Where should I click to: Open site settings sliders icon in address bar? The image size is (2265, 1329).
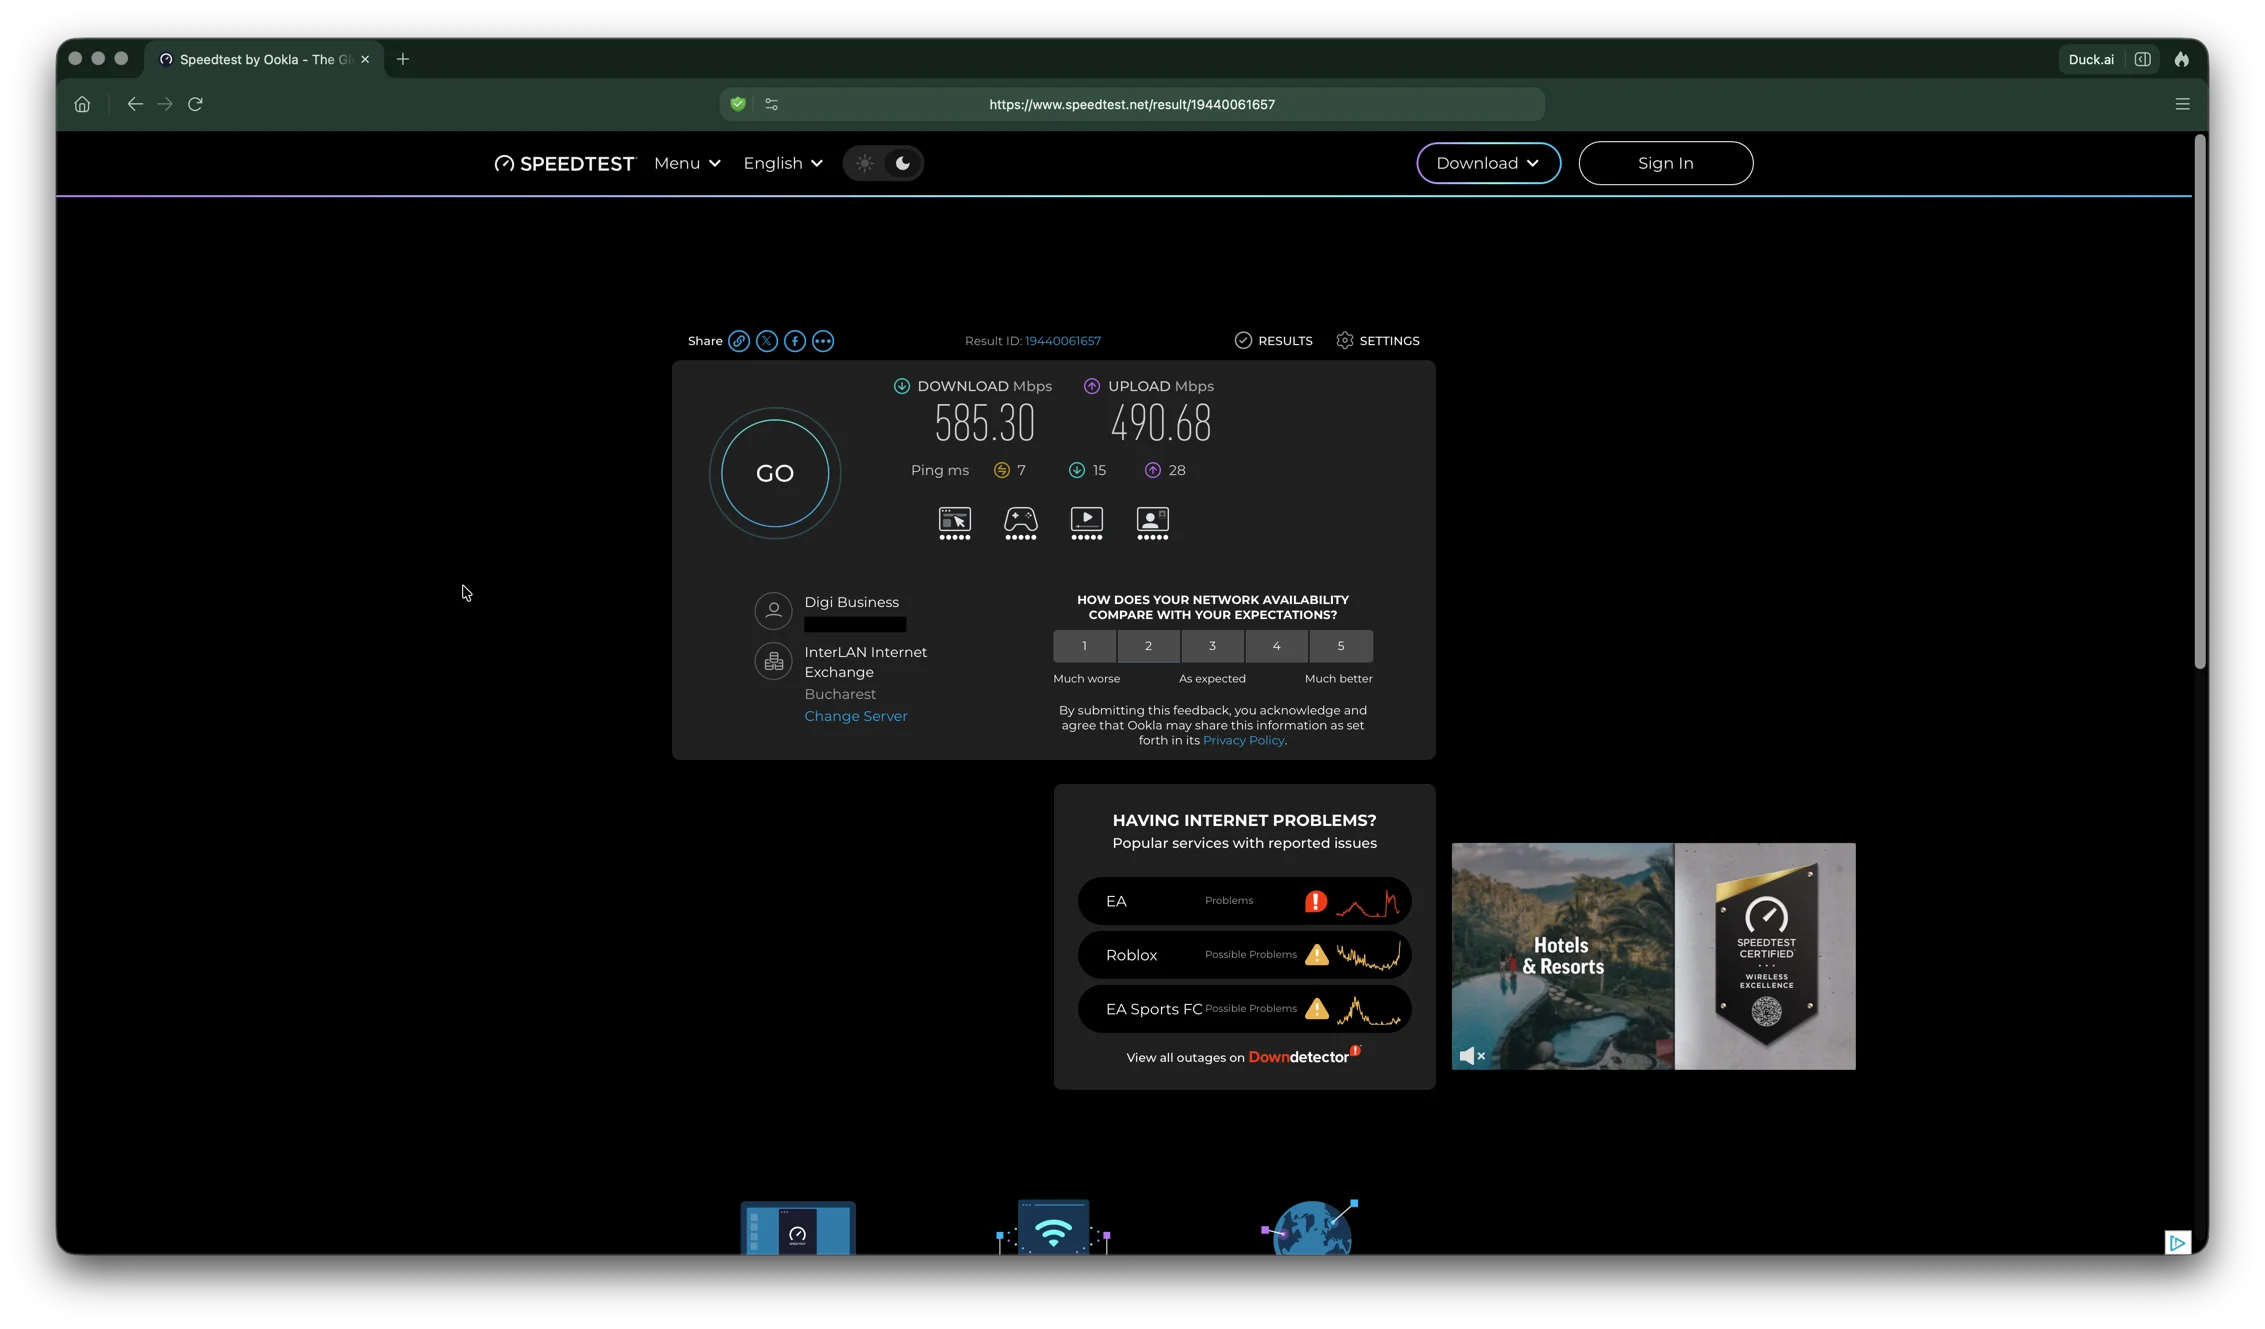[771, 104]
